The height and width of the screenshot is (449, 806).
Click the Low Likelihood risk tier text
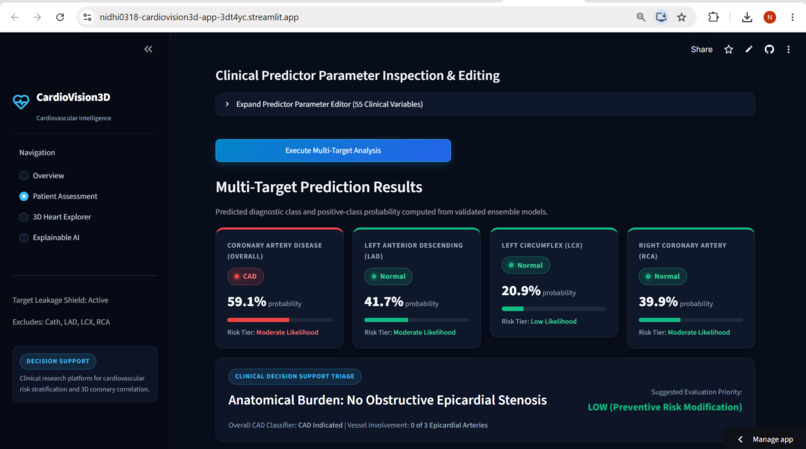(x=553, y=321)
